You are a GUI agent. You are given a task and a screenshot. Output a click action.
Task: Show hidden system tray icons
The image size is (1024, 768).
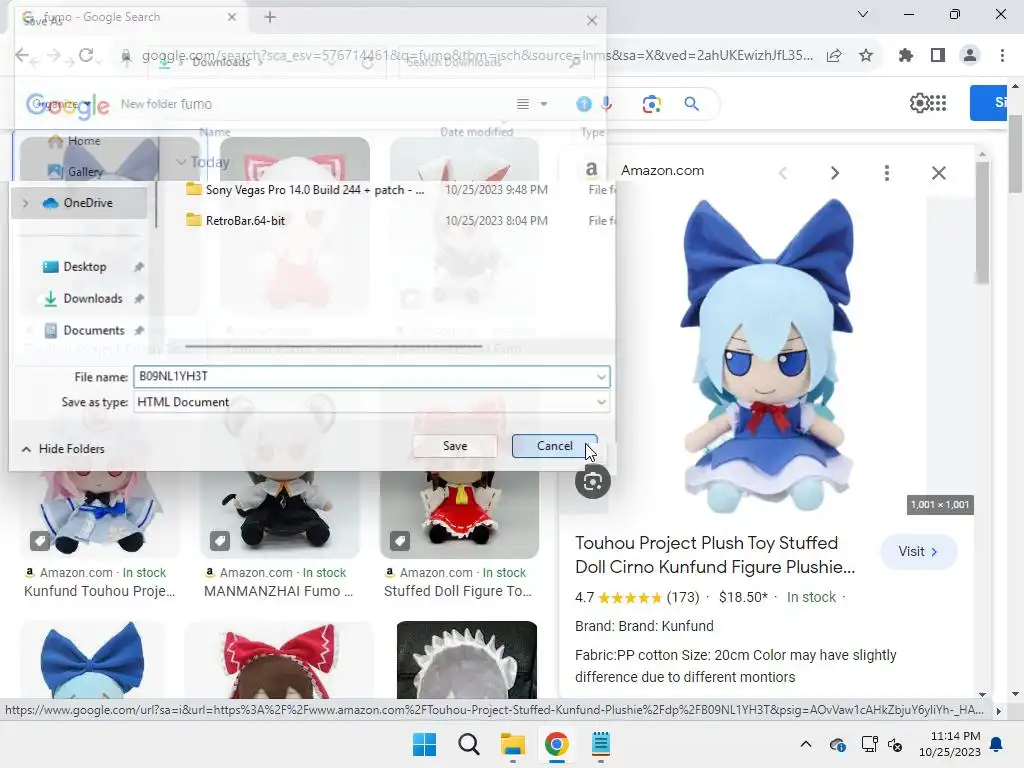coord(806,744)
